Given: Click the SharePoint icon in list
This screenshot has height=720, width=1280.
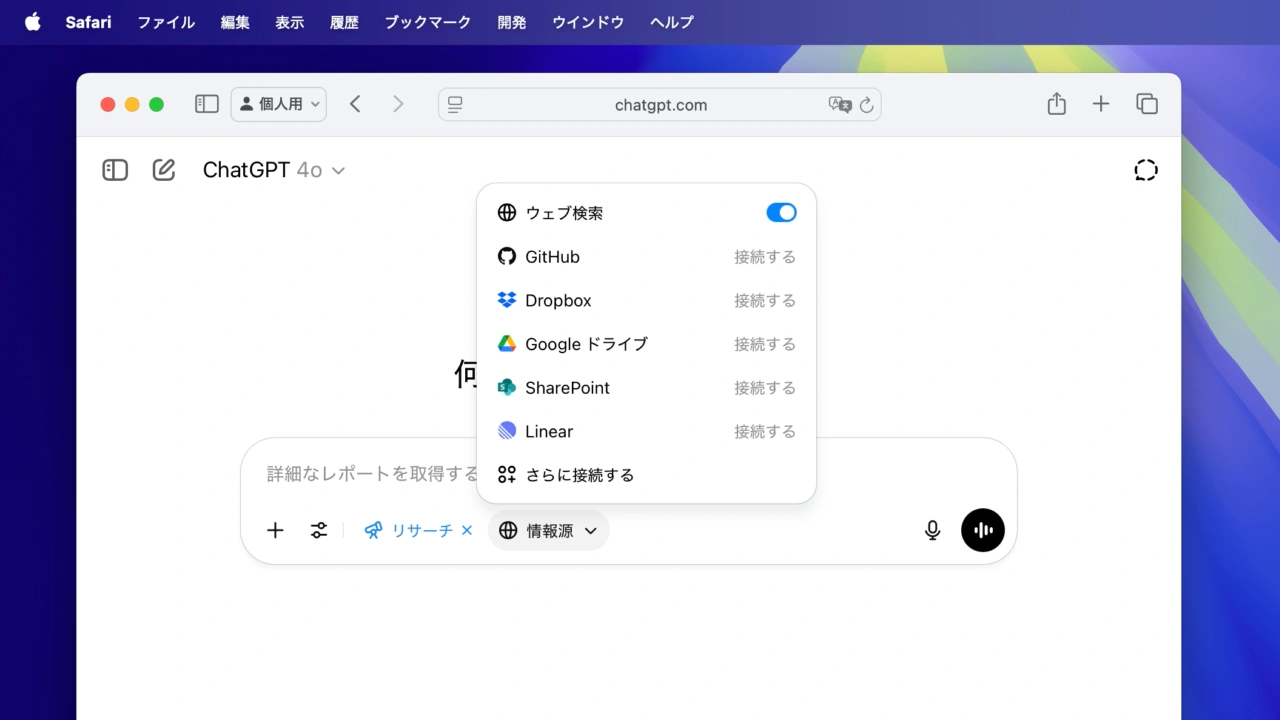Looking at the screenshot, I should (x=507, y=388).
